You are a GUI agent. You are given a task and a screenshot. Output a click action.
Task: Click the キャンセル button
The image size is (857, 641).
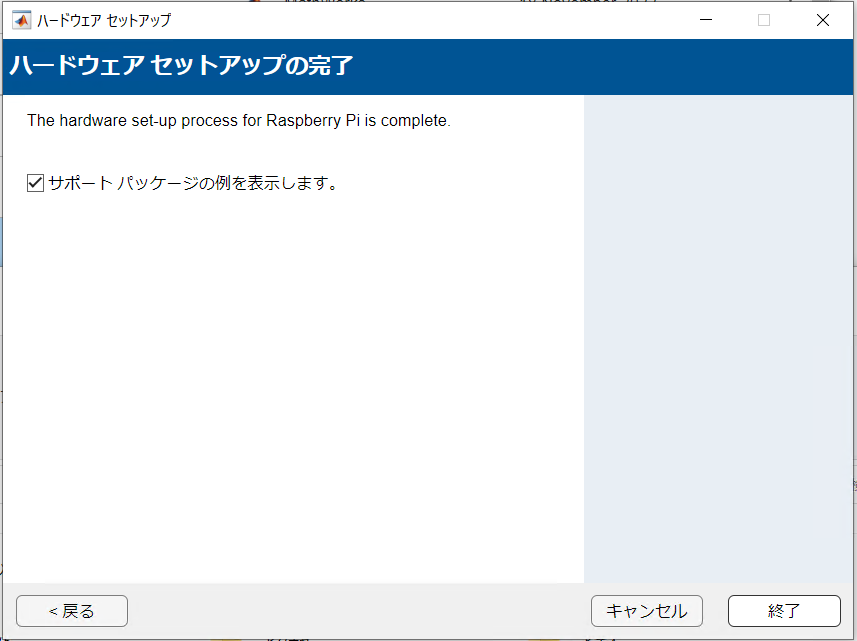(x=646, y=611)
